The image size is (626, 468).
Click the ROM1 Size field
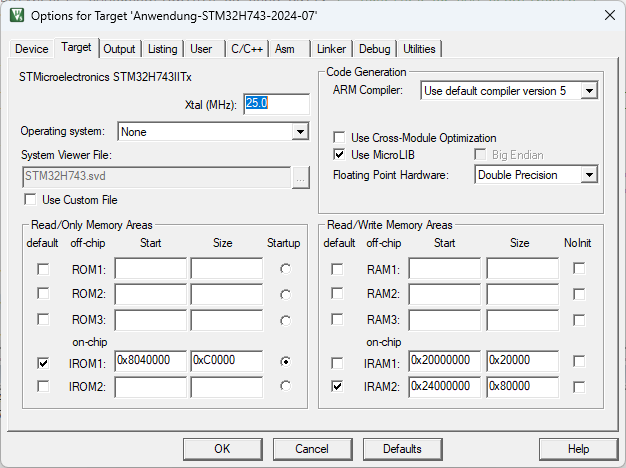pos(227,268)
